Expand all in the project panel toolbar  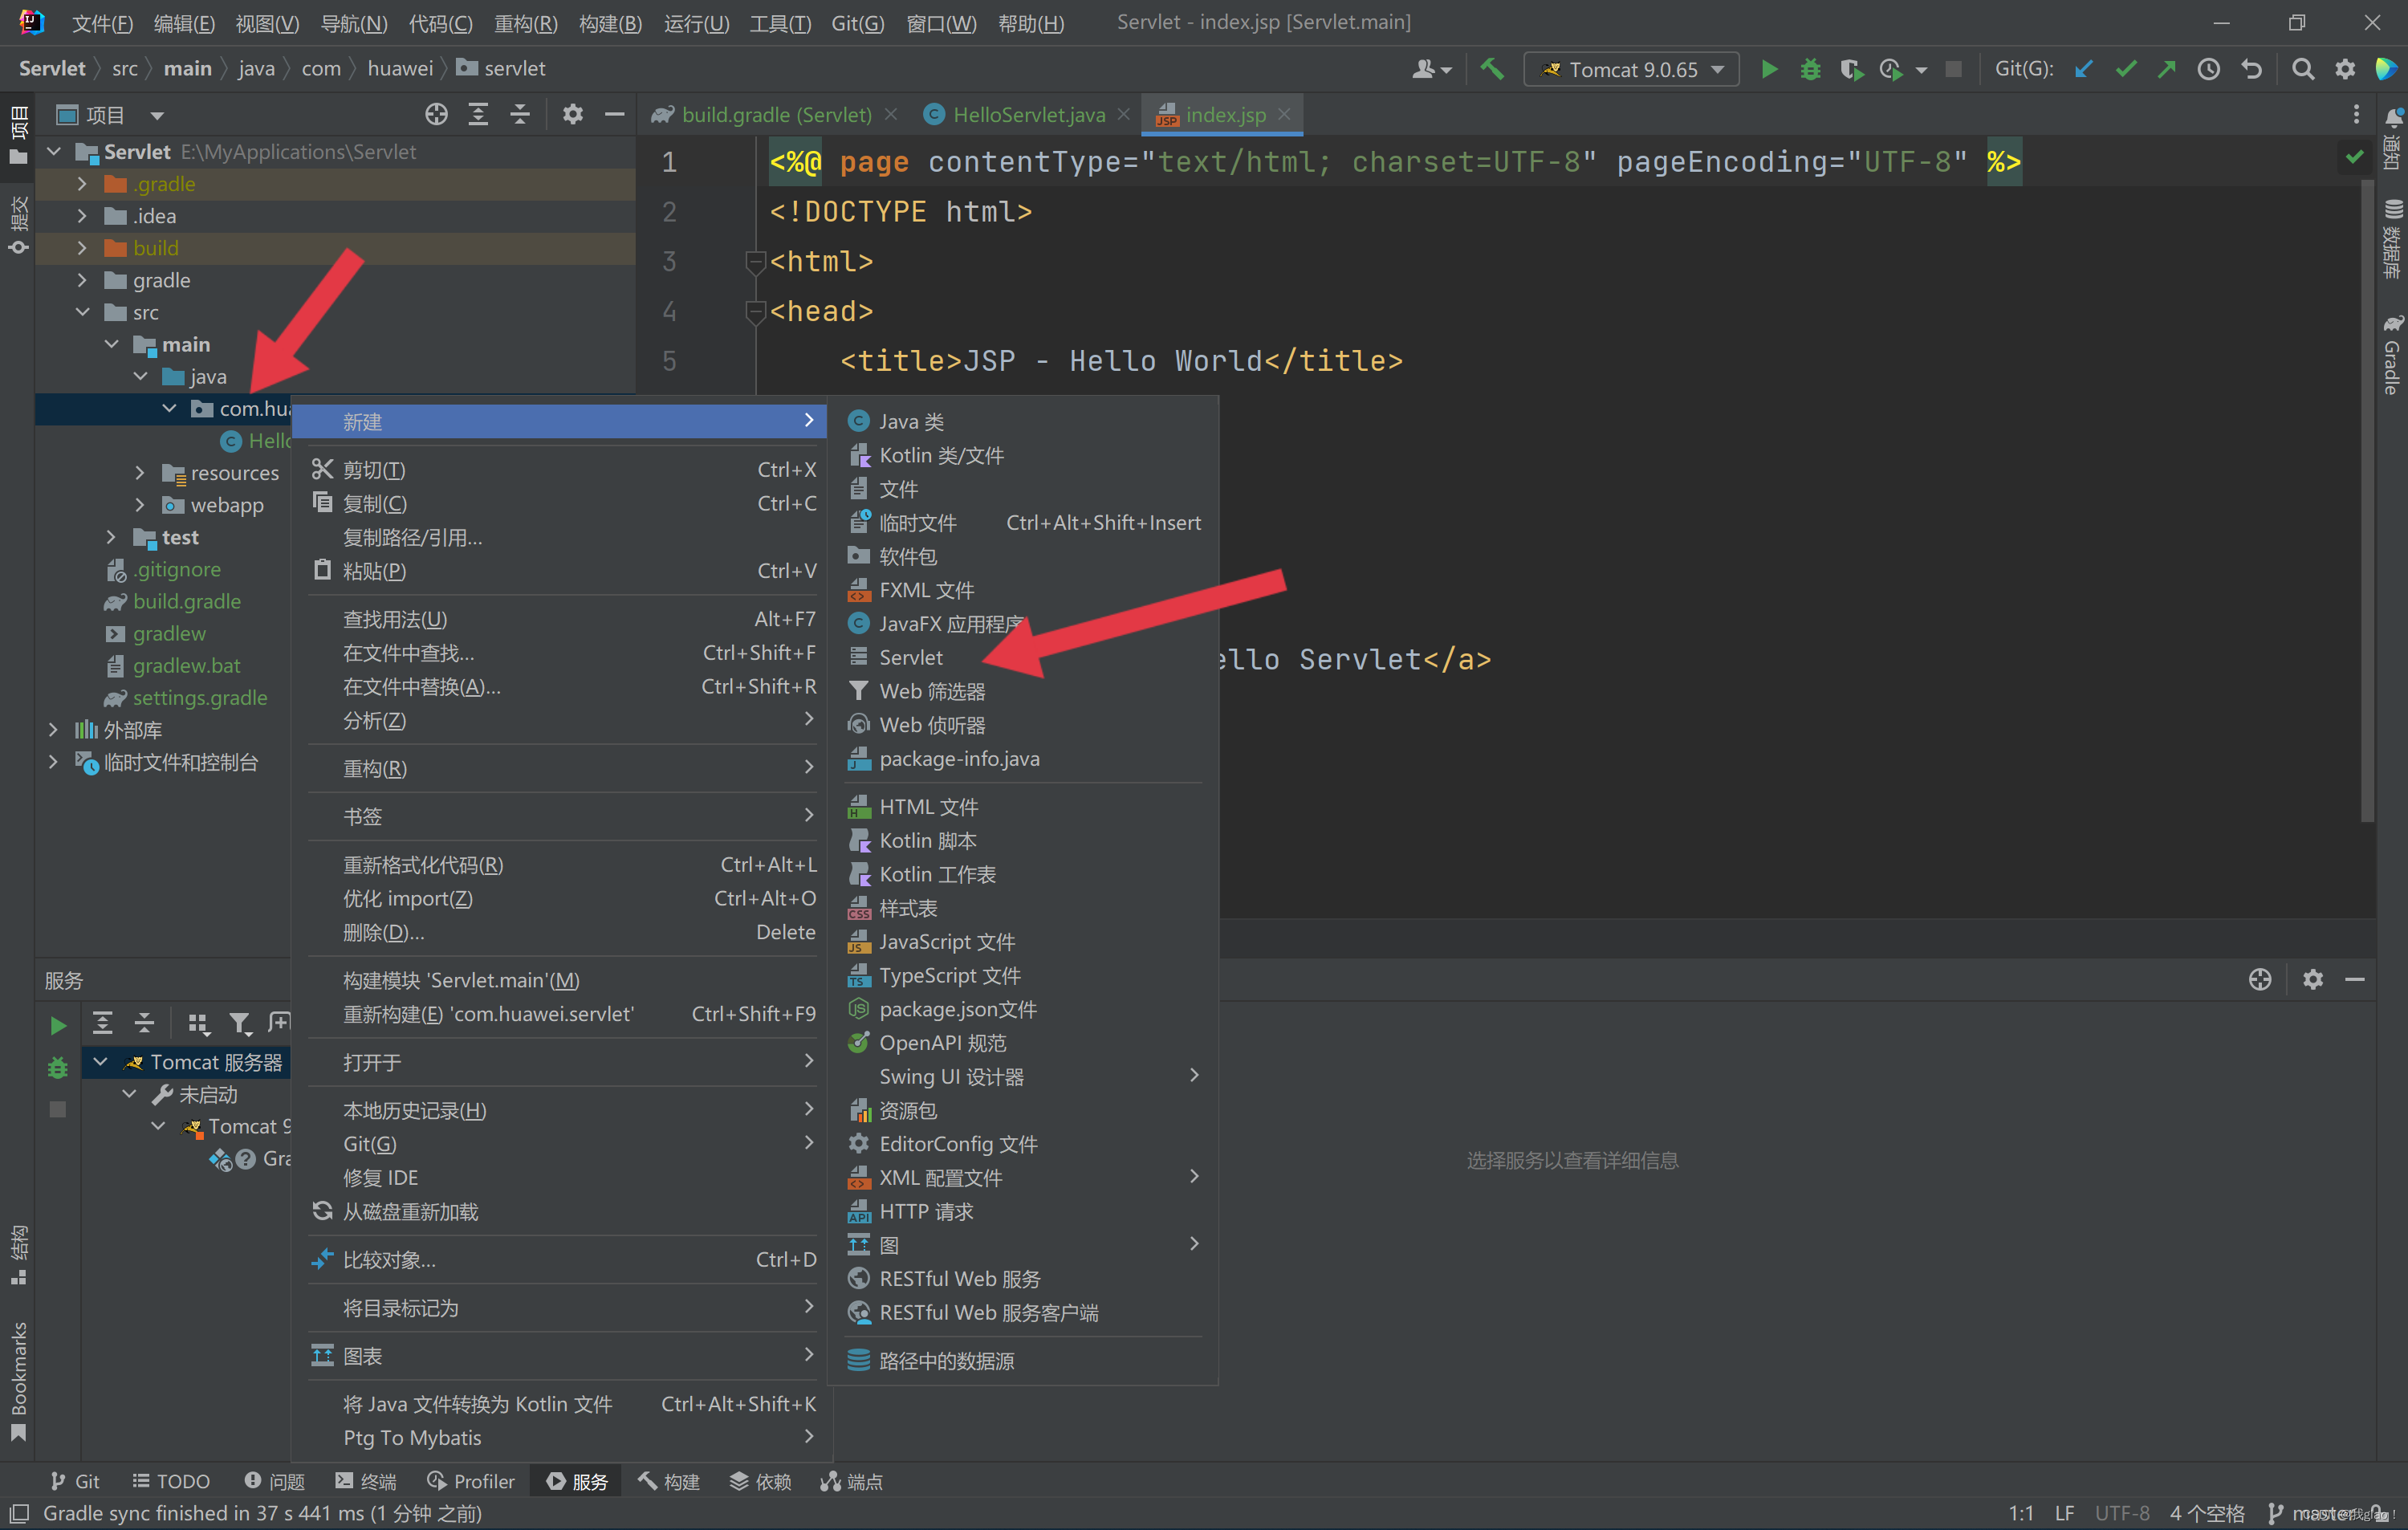tap(478, 114)
